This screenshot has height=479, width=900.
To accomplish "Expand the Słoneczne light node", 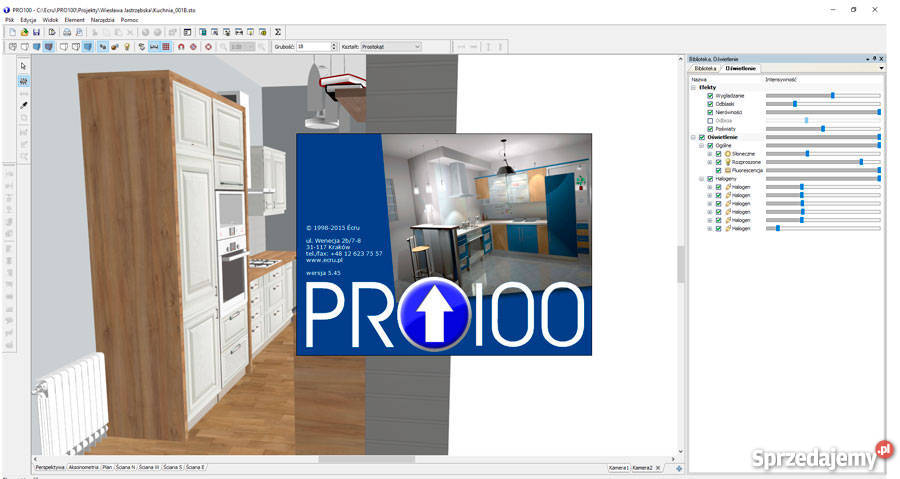I will point(709,154).
